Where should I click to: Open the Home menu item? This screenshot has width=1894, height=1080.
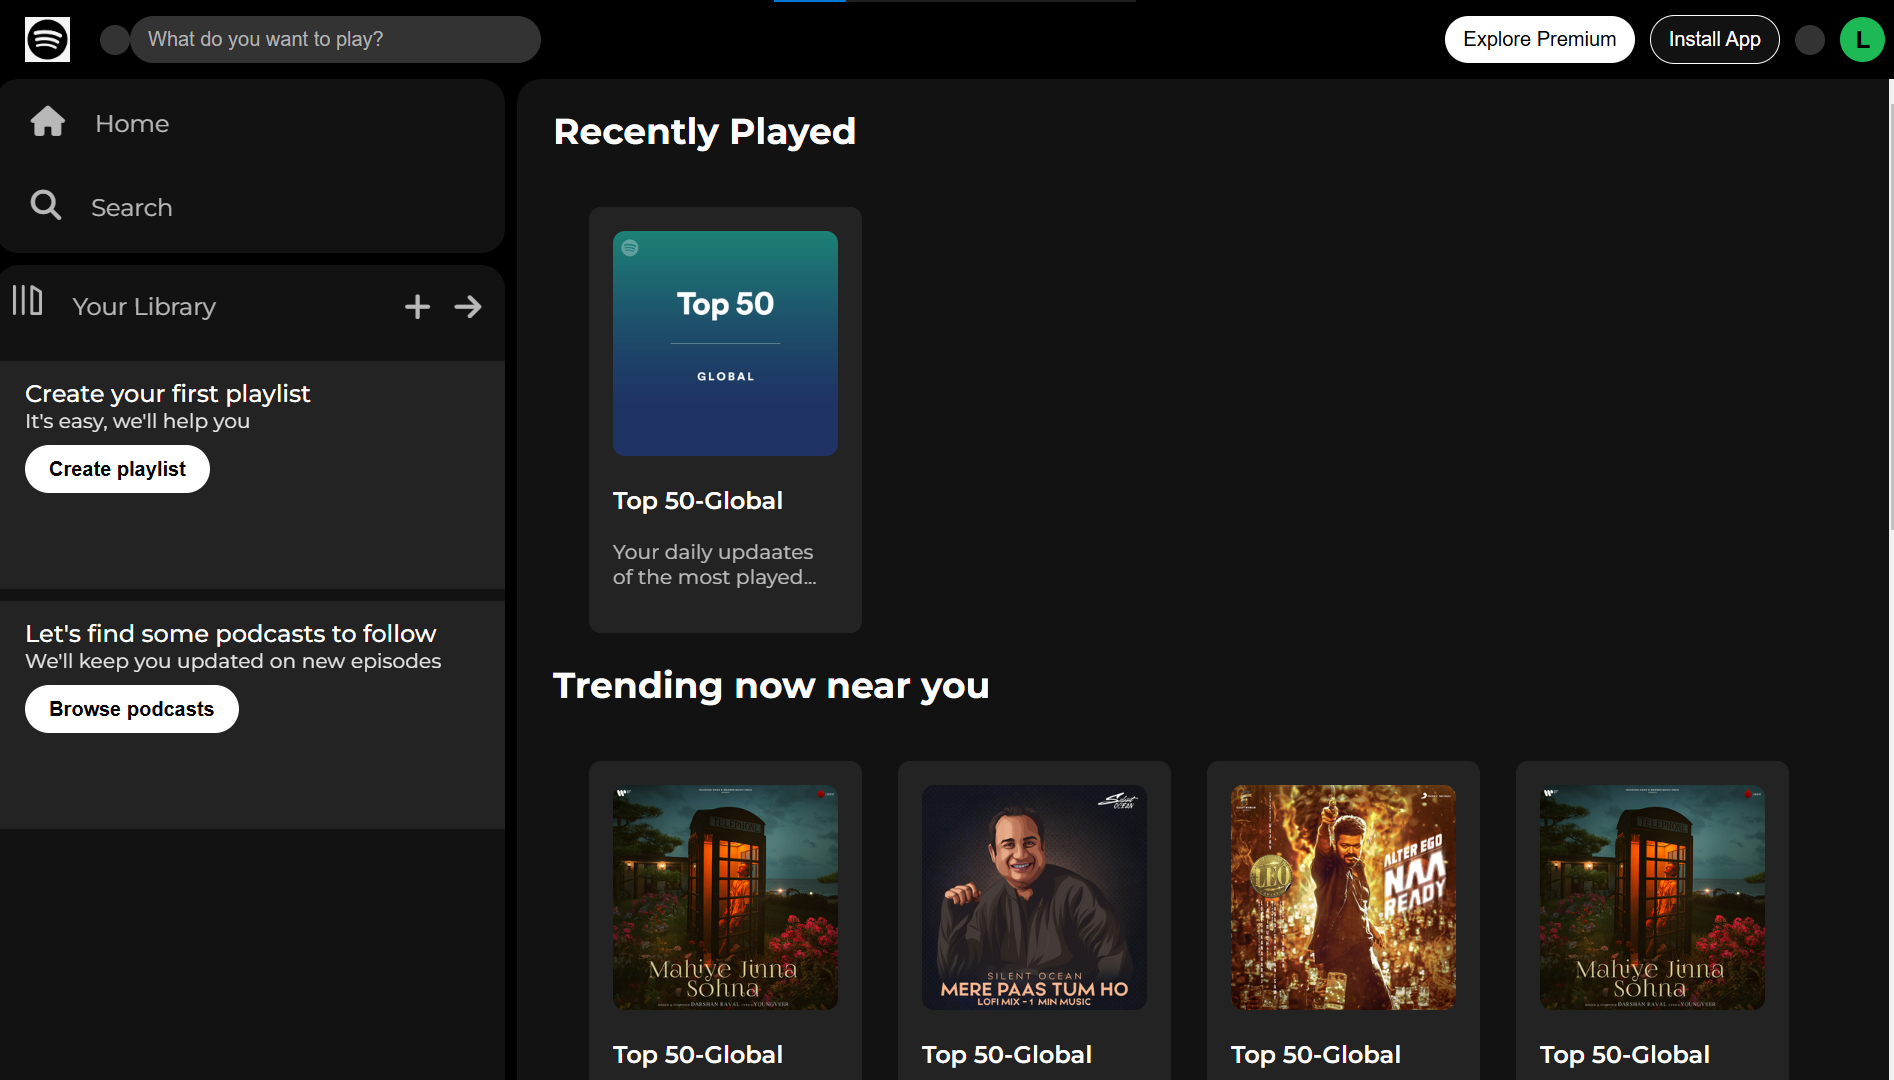pyautogui.click(x=132, y=123)
